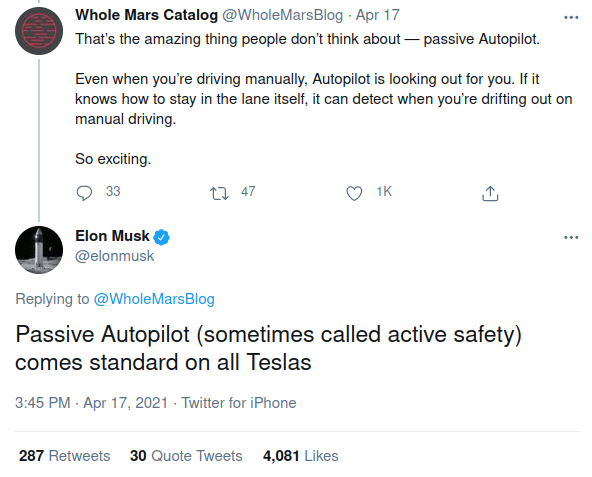Click the retweet icon on Whole Mars tweet
Screen dimensions: 592x477
[219, 193]
